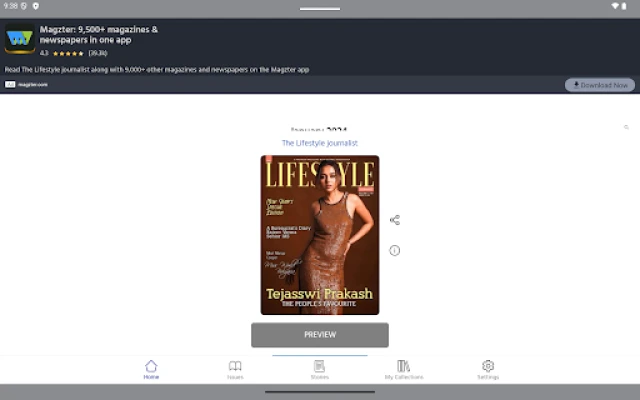Viewport: 640px width, 400px height.
Task: Click the Magzter banner title text
Action: point(98,35)
